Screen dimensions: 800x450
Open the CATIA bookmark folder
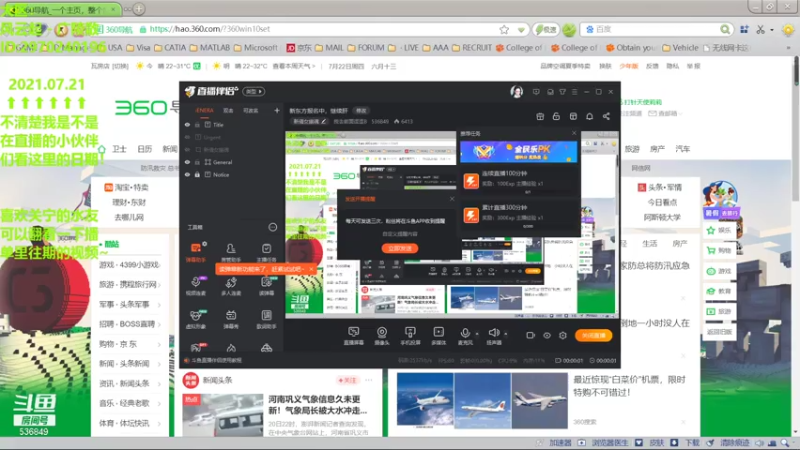[170, 47]
